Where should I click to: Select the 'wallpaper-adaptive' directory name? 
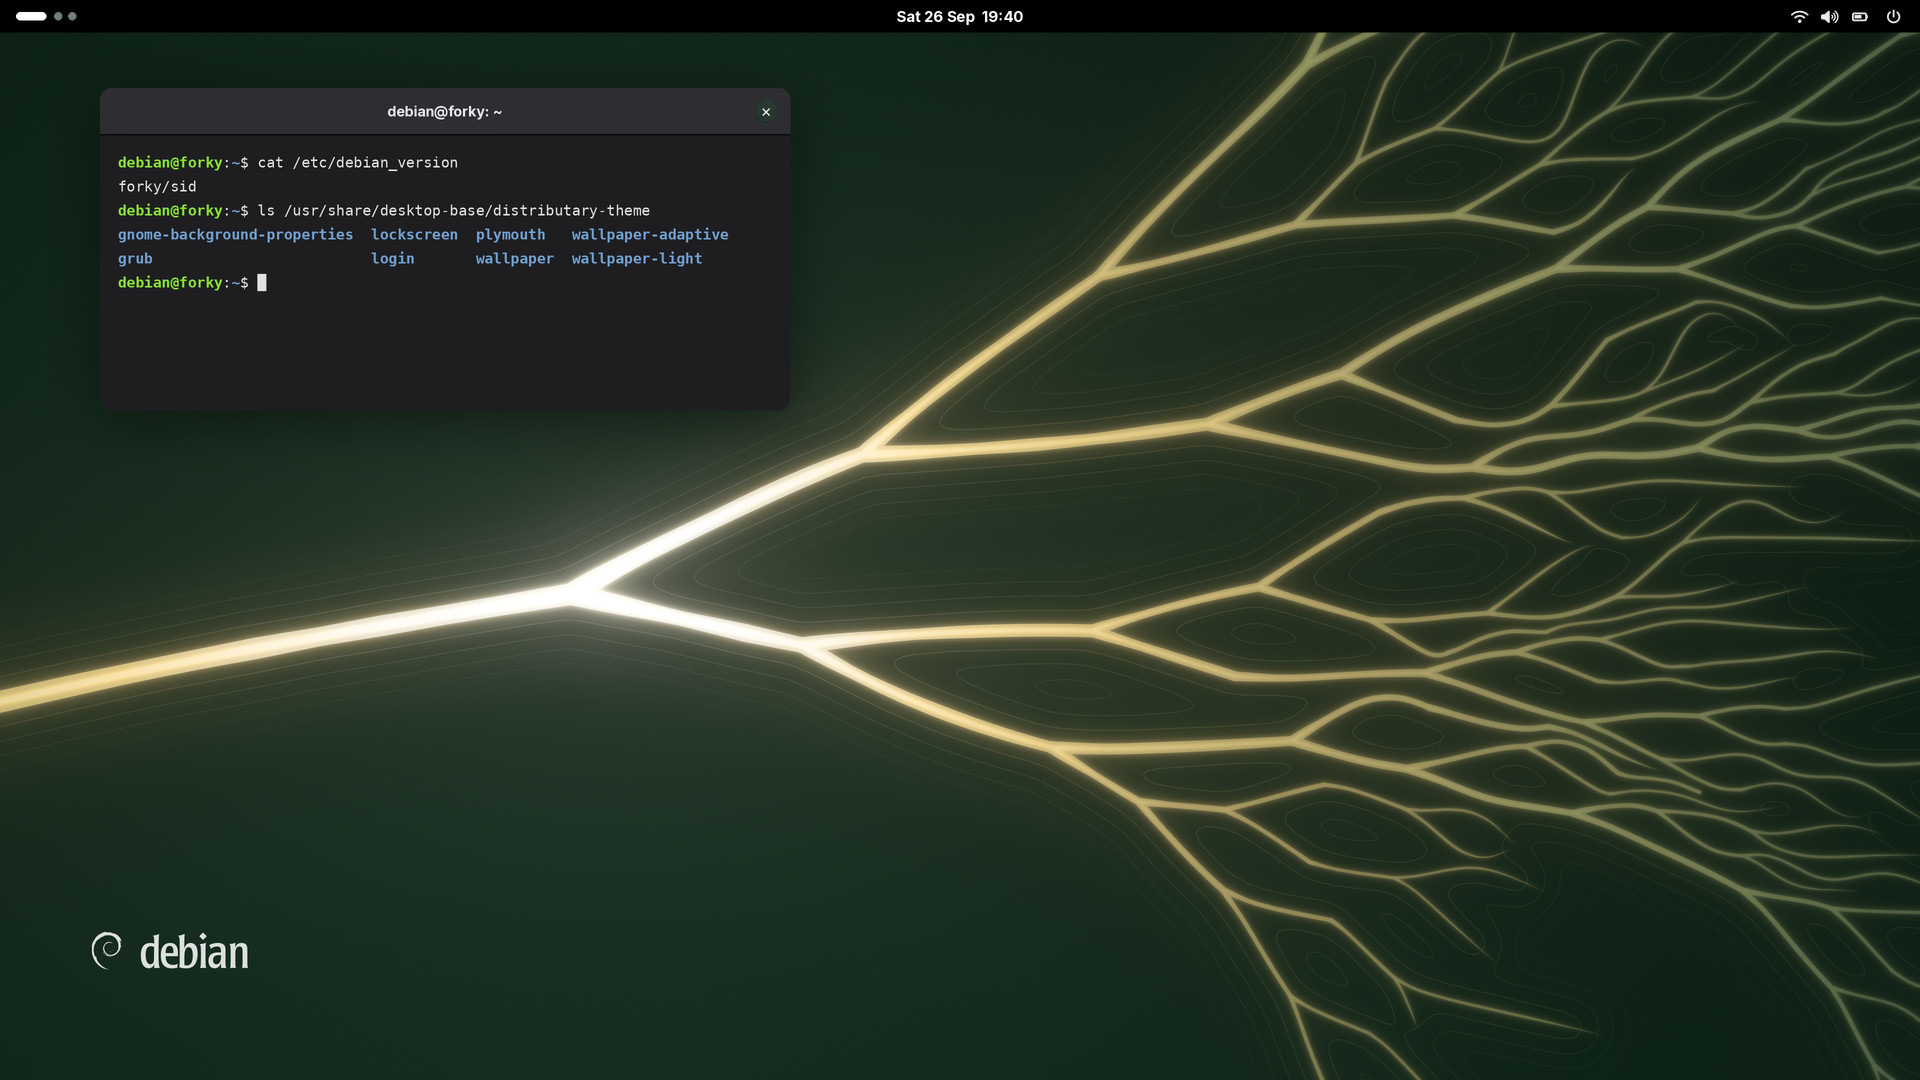pyautogui.click(x=650, y=234)
